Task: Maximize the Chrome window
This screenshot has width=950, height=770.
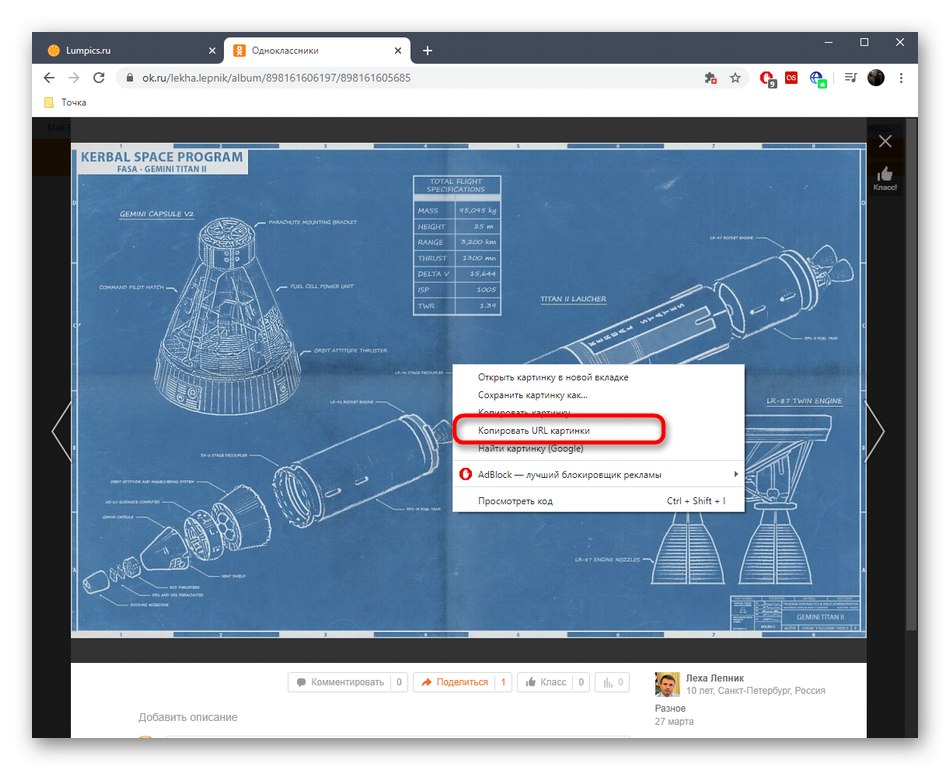Action: tap(865, 42)
